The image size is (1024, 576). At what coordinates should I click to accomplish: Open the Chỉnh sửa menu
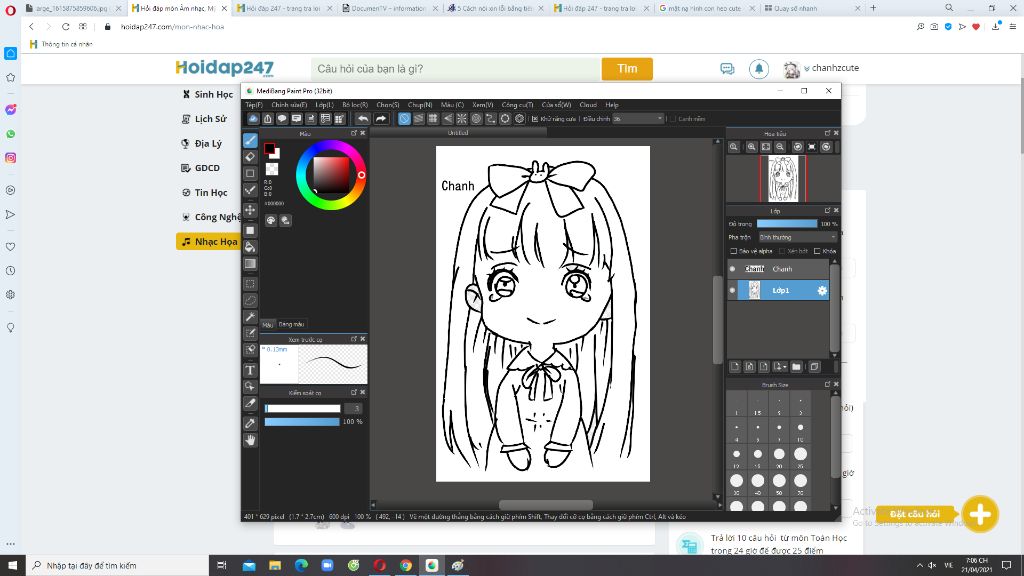[289, 104]
